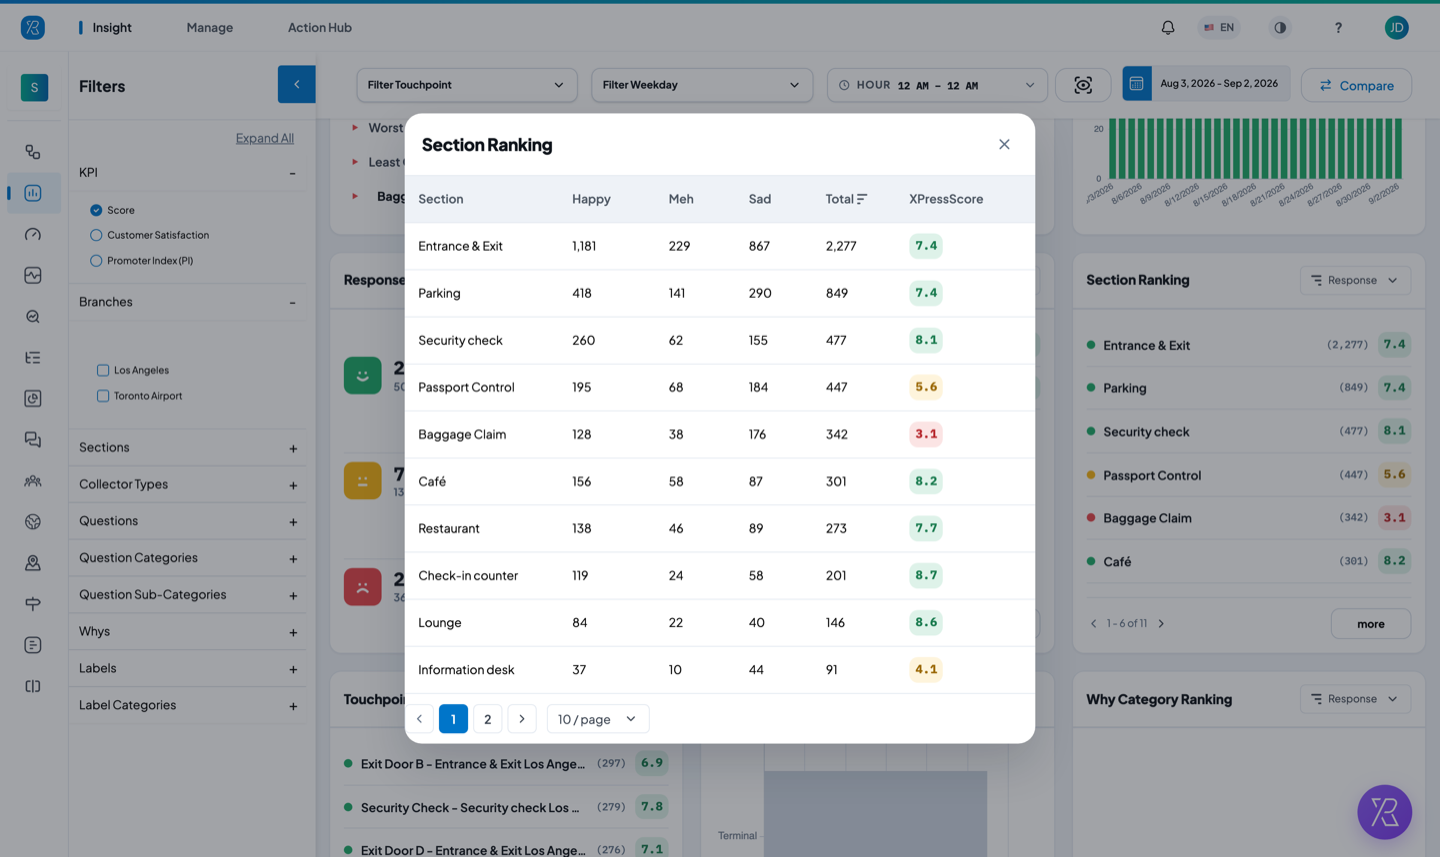Open the EN language selector
Screen dimensions: 1440x857
pyautogui.click(x=1219, y=28)
